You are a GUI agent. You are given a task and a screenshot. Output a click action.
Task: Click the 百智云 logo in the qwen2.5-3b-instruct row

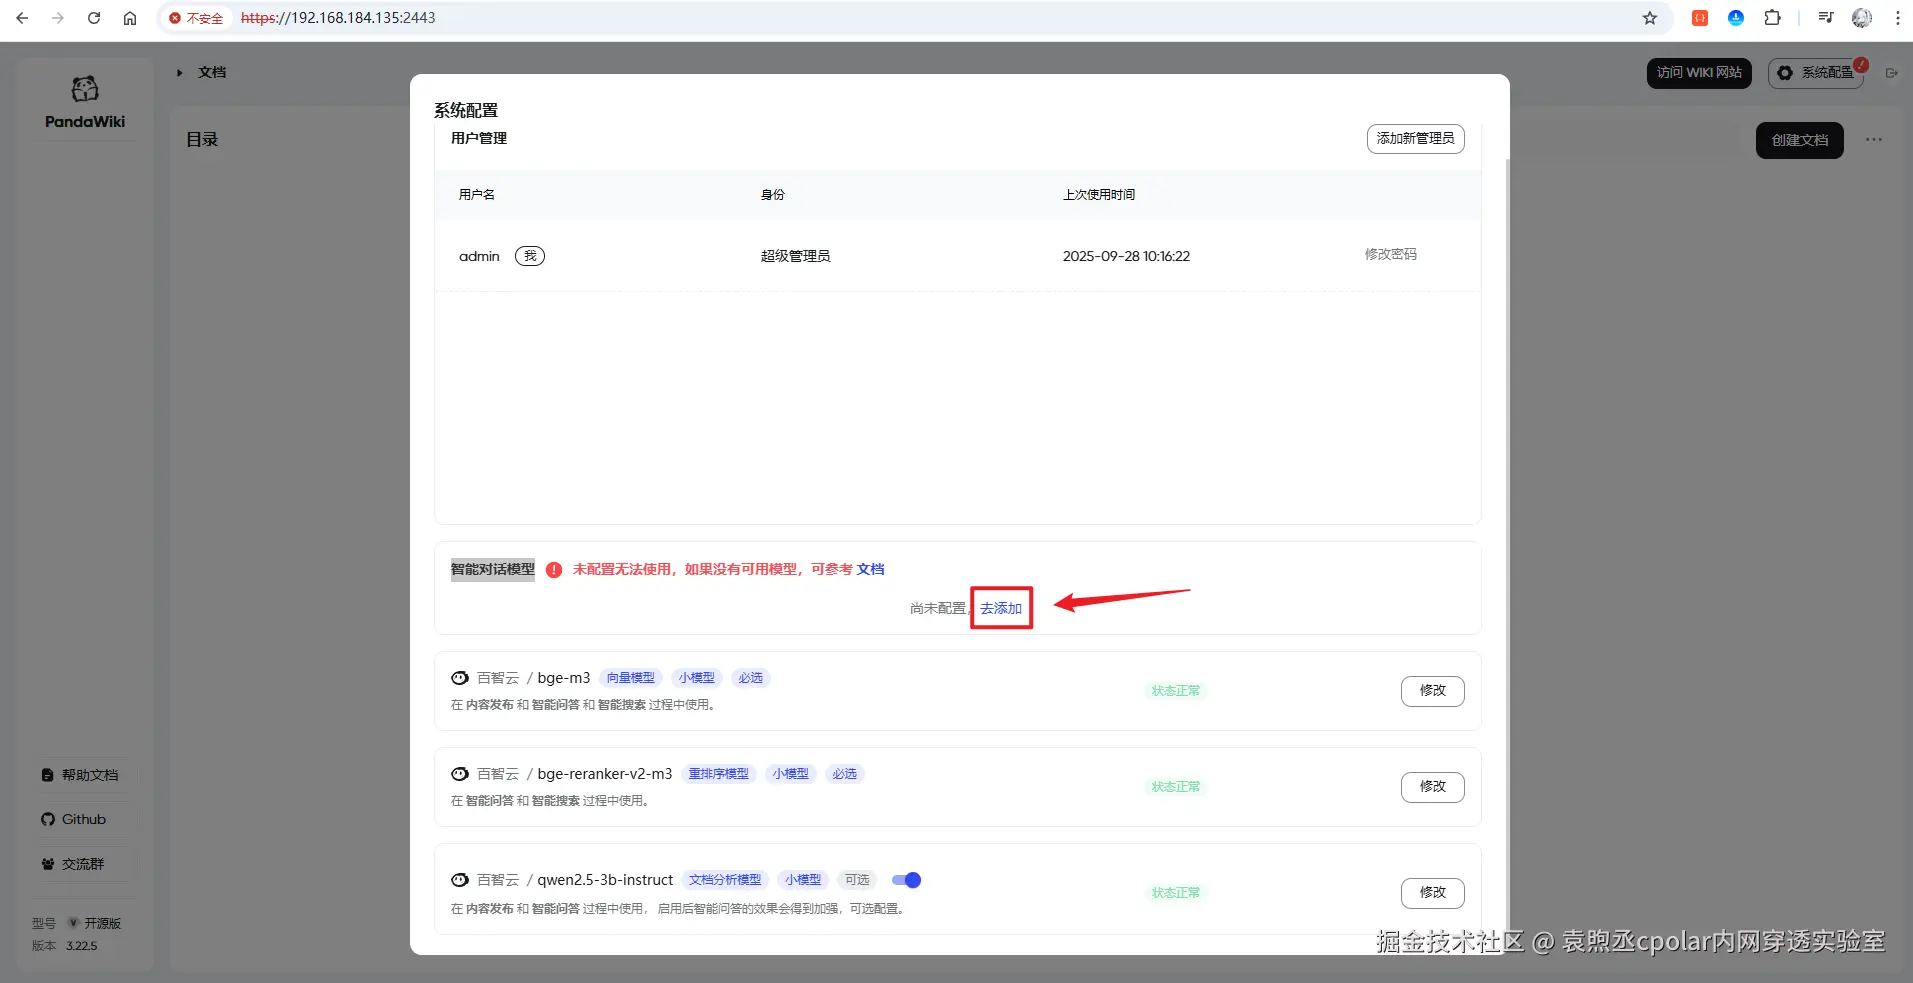(x=460, y=880)
